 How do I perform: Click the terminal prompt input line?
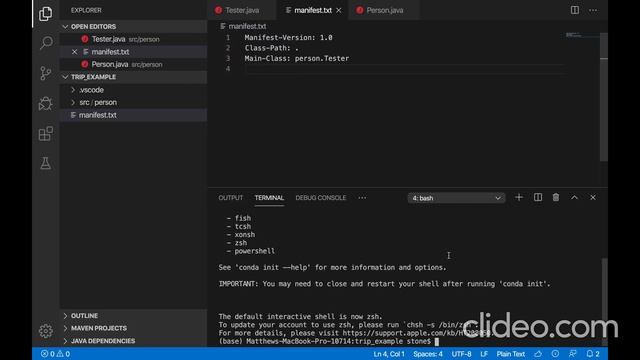(x=329, y=341)
